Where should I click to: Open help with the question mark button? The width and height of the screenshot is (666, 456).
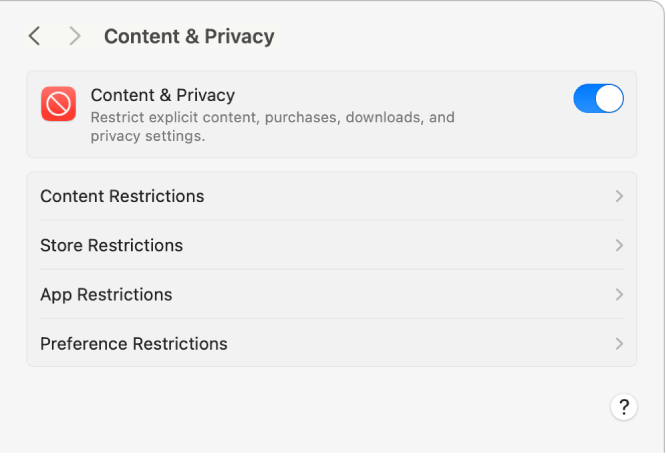pyautogui.click(x=623, y=407)
